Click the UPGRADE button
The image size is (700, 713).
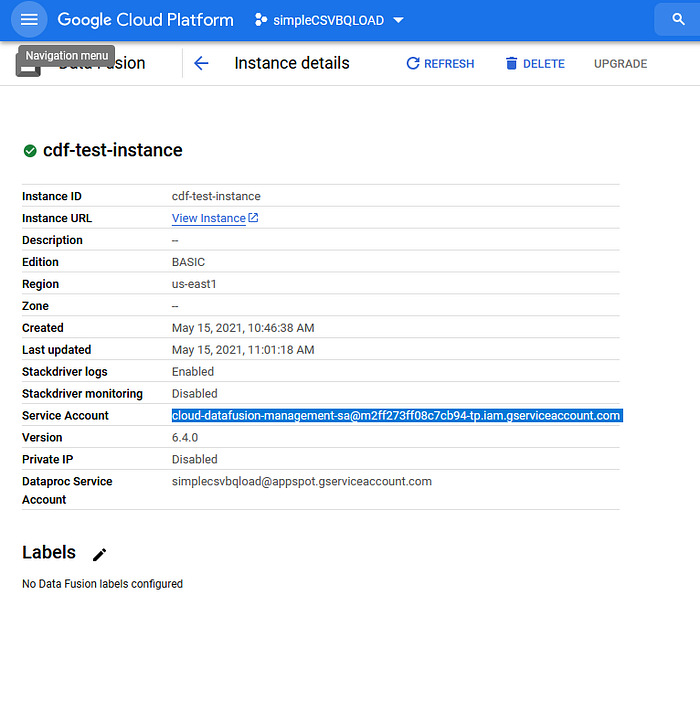620,64
